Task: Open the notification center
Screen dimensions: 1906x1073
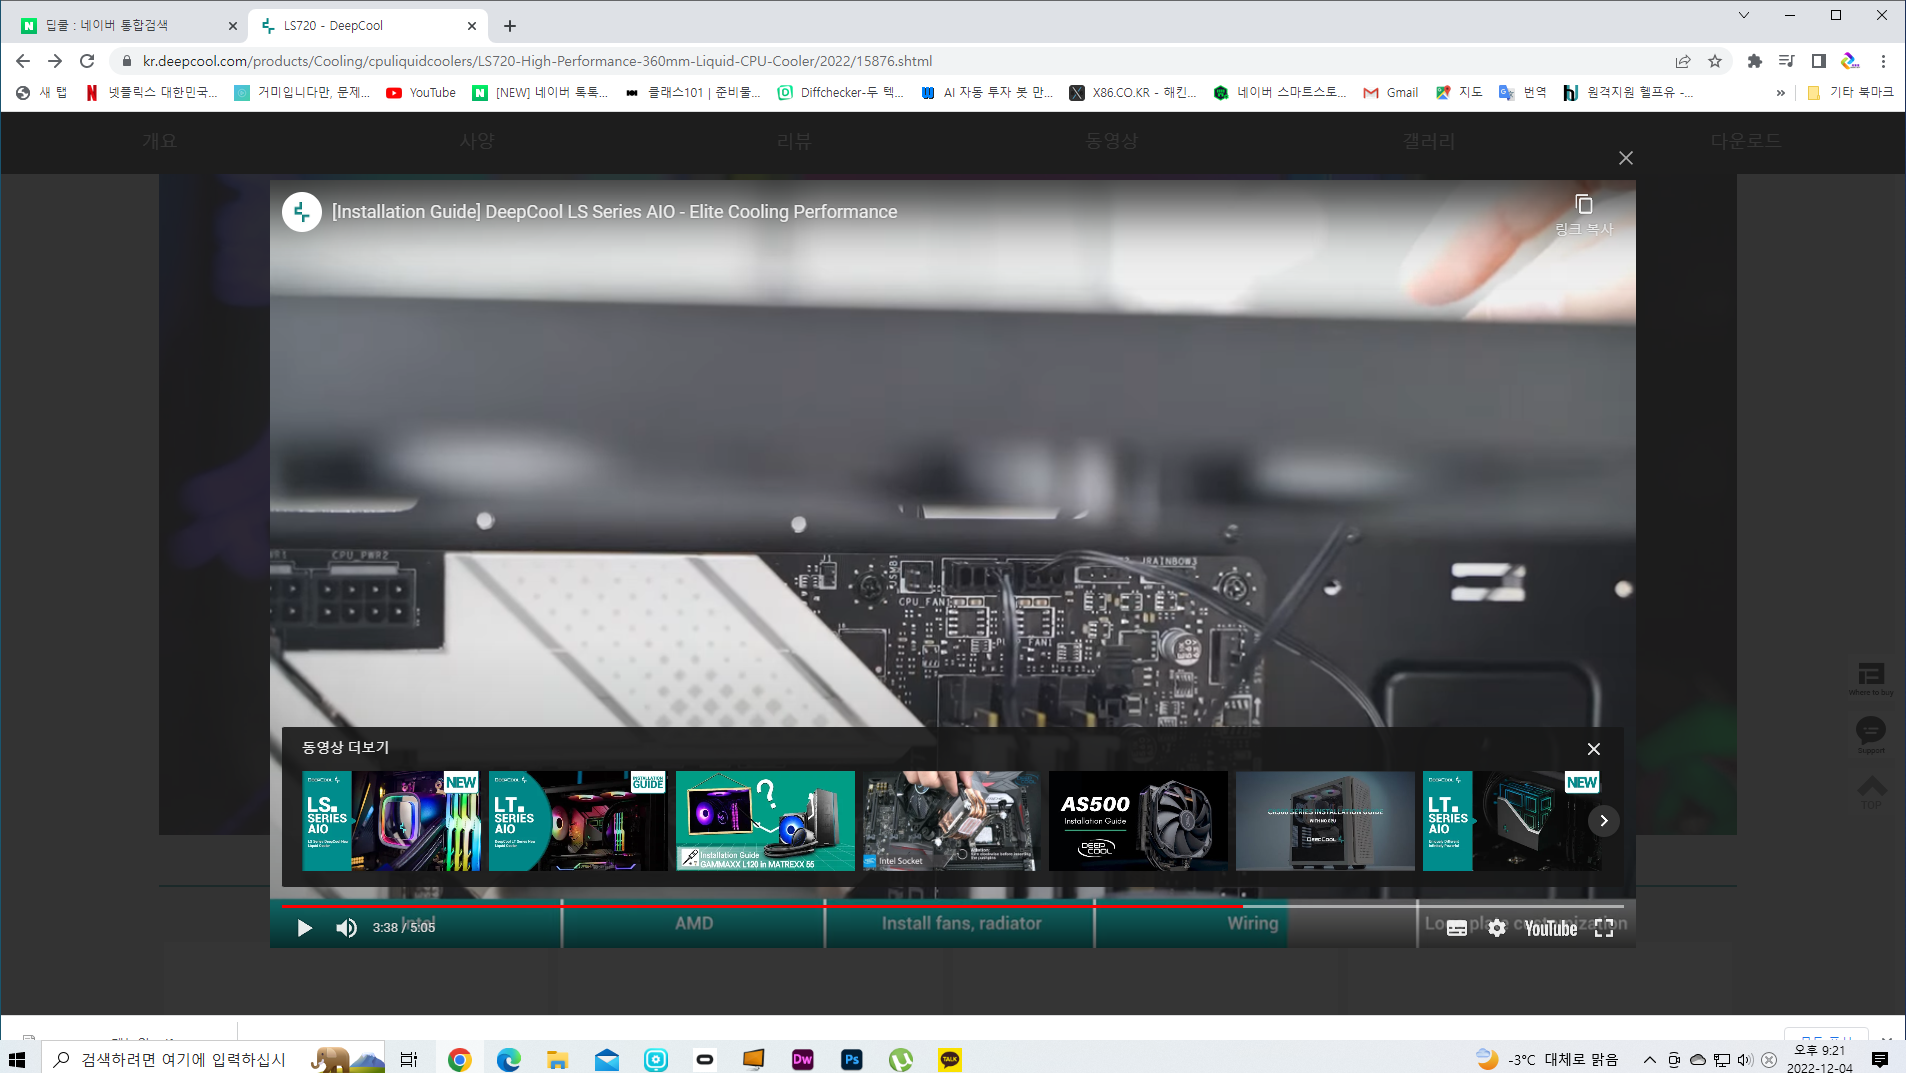Action: 1880,1059
